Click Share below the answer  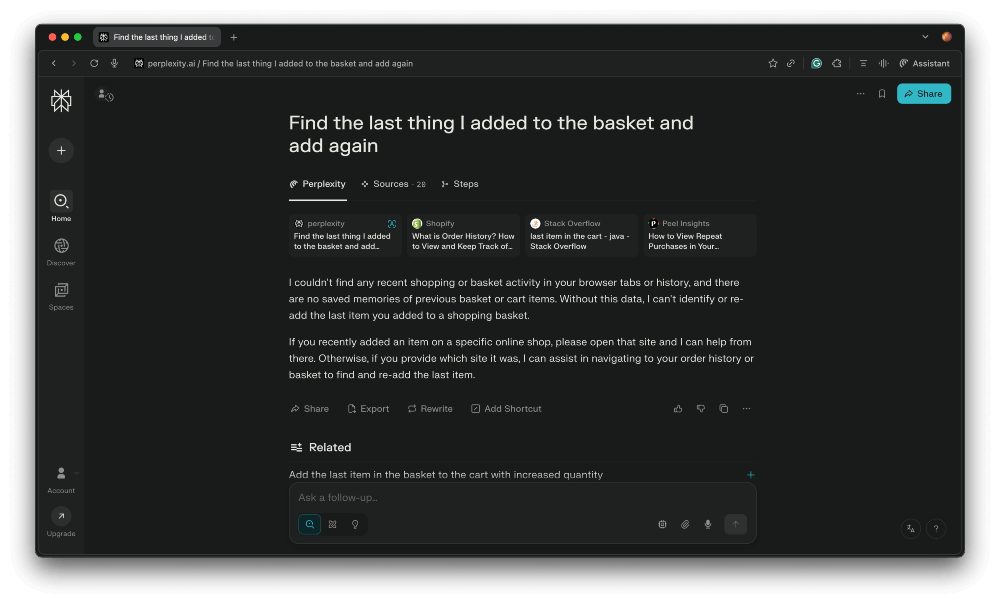tap(310, 409)
